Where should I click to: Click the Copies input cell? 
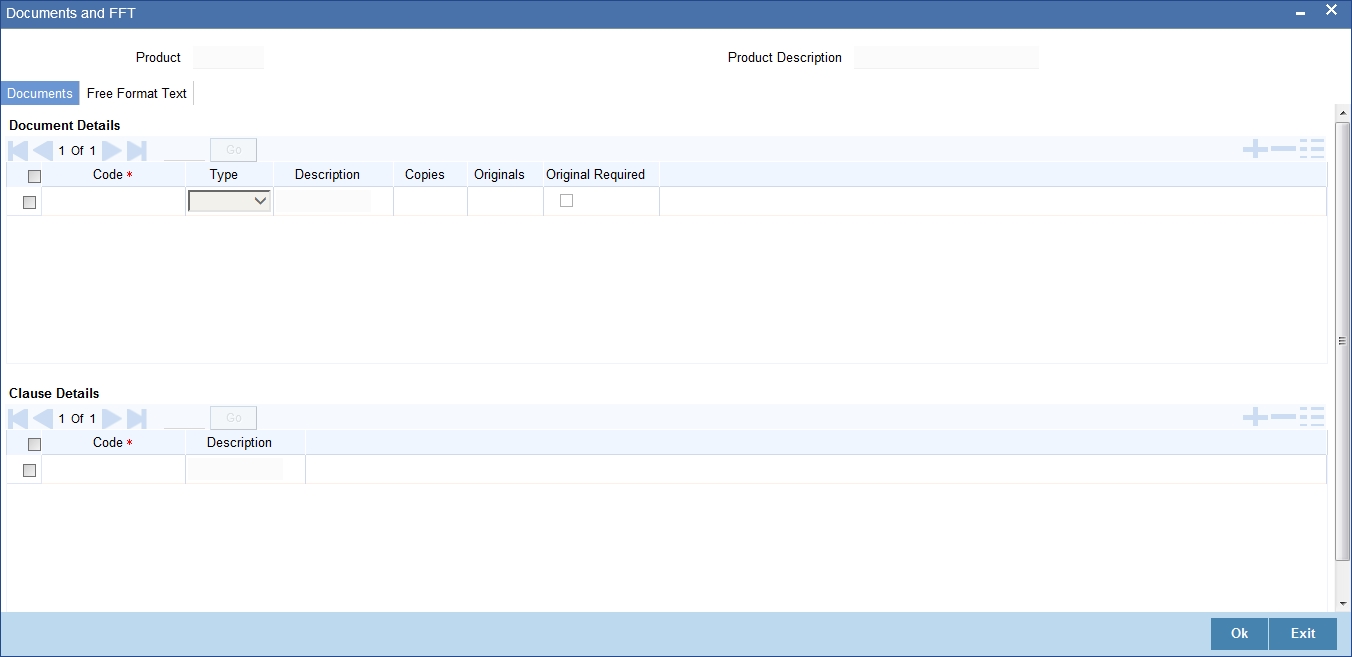tap(430, 201)
